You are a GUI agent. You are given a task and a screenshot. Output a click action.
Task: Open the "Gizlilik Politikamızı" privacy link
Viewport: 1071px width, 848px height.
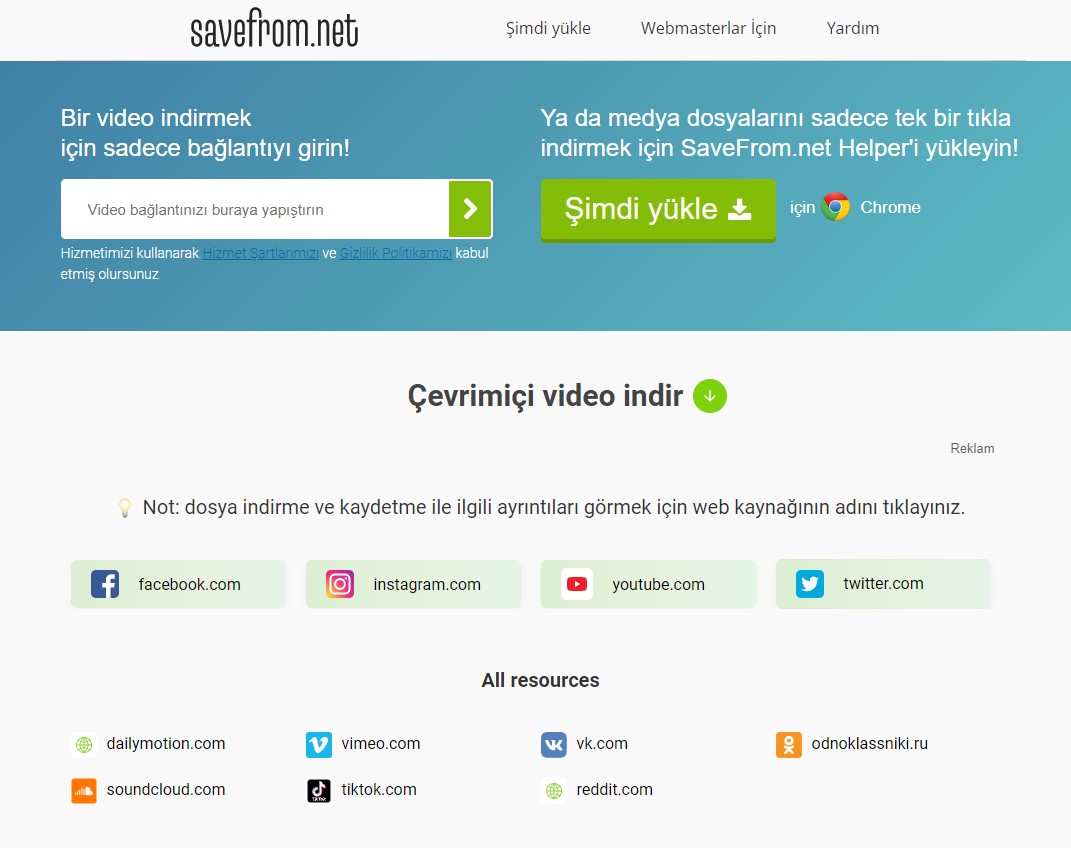point(396,253)
